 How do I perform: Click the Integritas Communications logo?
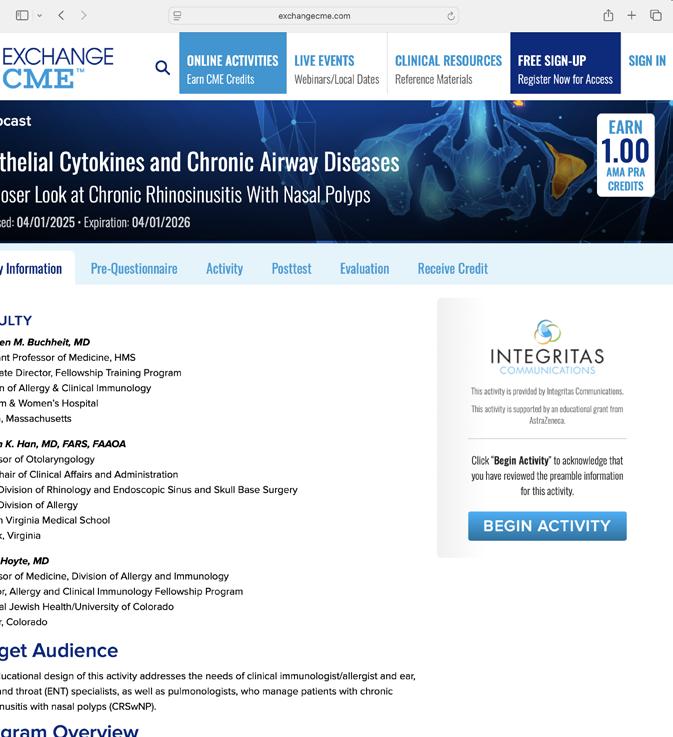tap(547, 347)
